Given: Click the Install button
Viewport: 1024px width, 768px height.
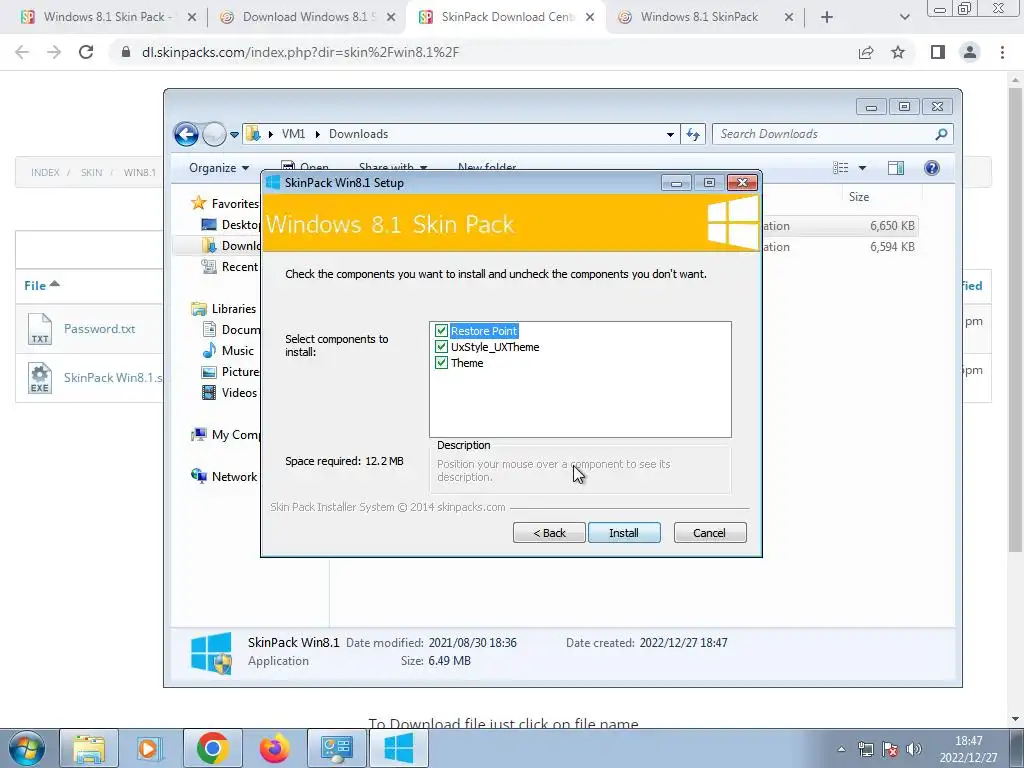Looking at the screenshot, I should 624,533.
